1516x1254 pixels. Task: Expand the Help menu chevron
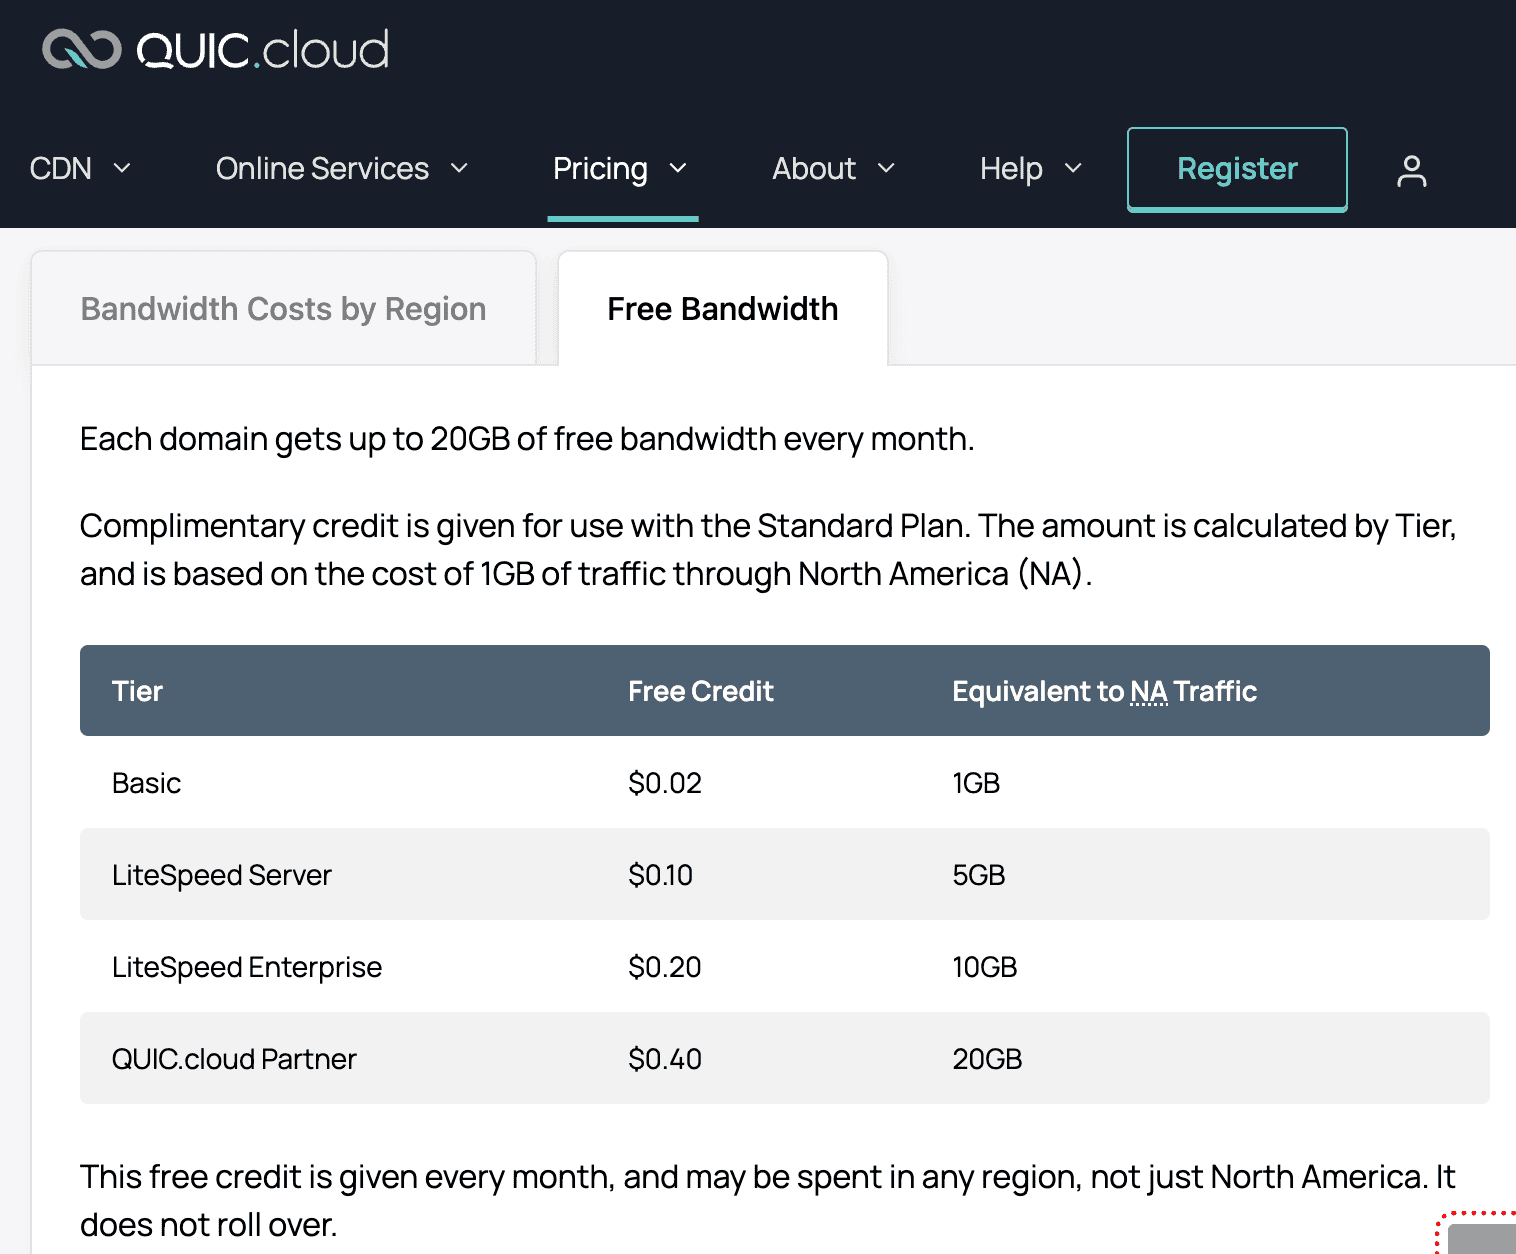click(x=1073, y=168)
